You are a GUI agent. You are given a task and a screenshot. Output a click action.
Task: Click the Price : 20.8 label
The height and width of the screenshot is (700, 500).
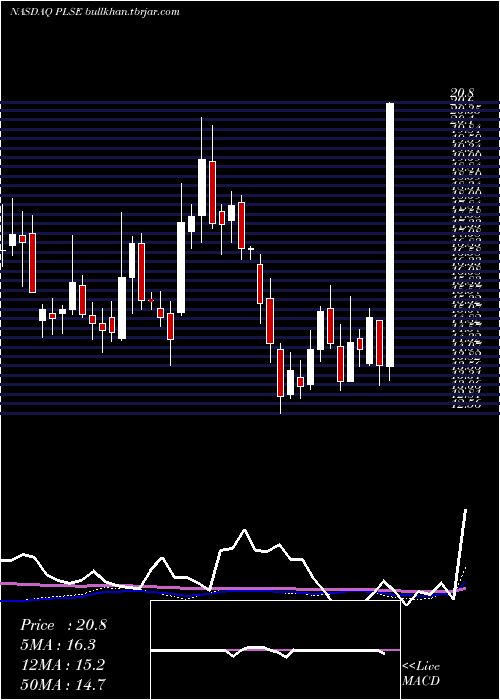[63, 625]
